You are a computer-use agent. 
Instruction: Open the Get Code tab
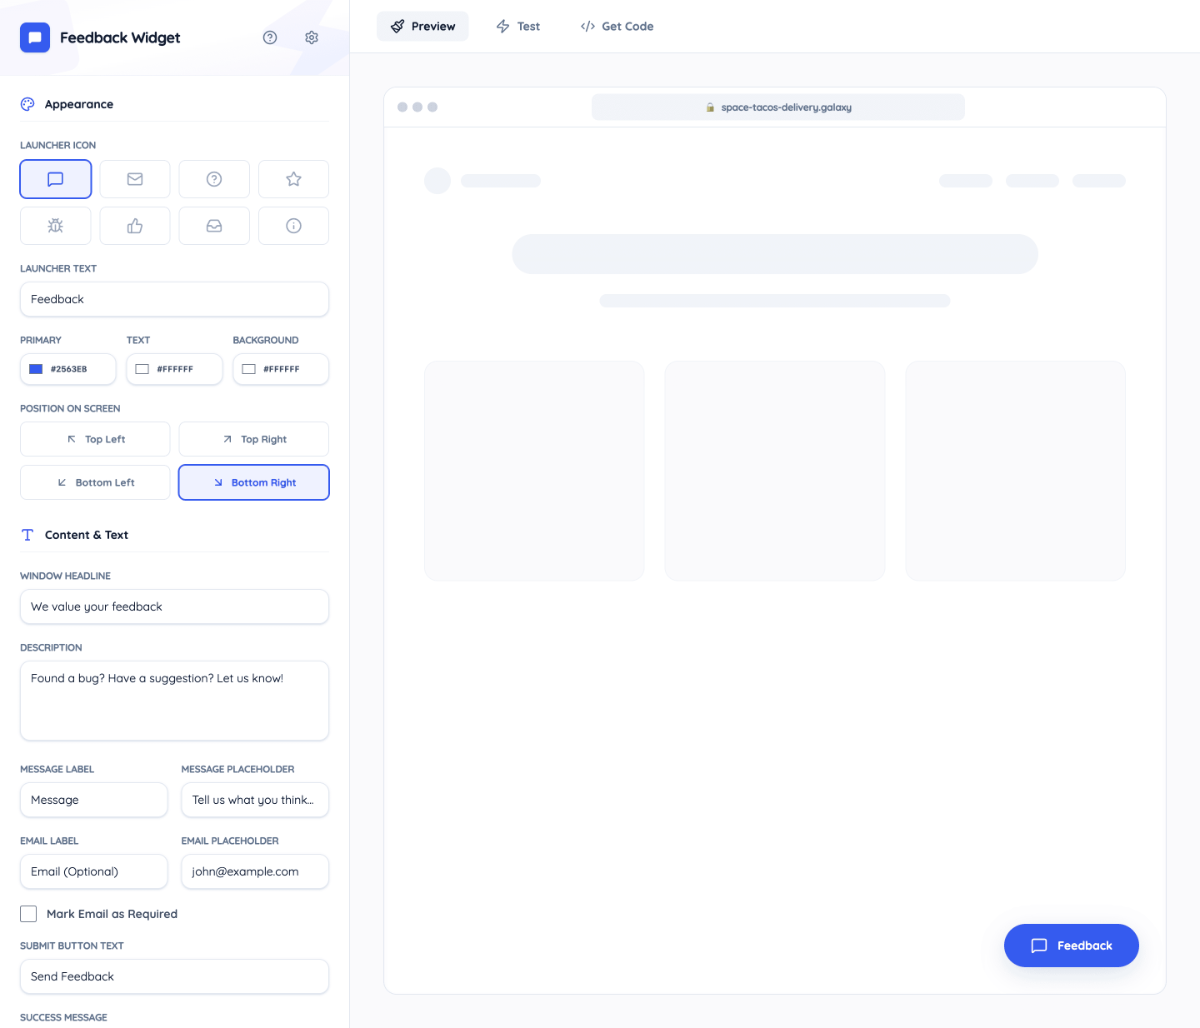point(617,26)
